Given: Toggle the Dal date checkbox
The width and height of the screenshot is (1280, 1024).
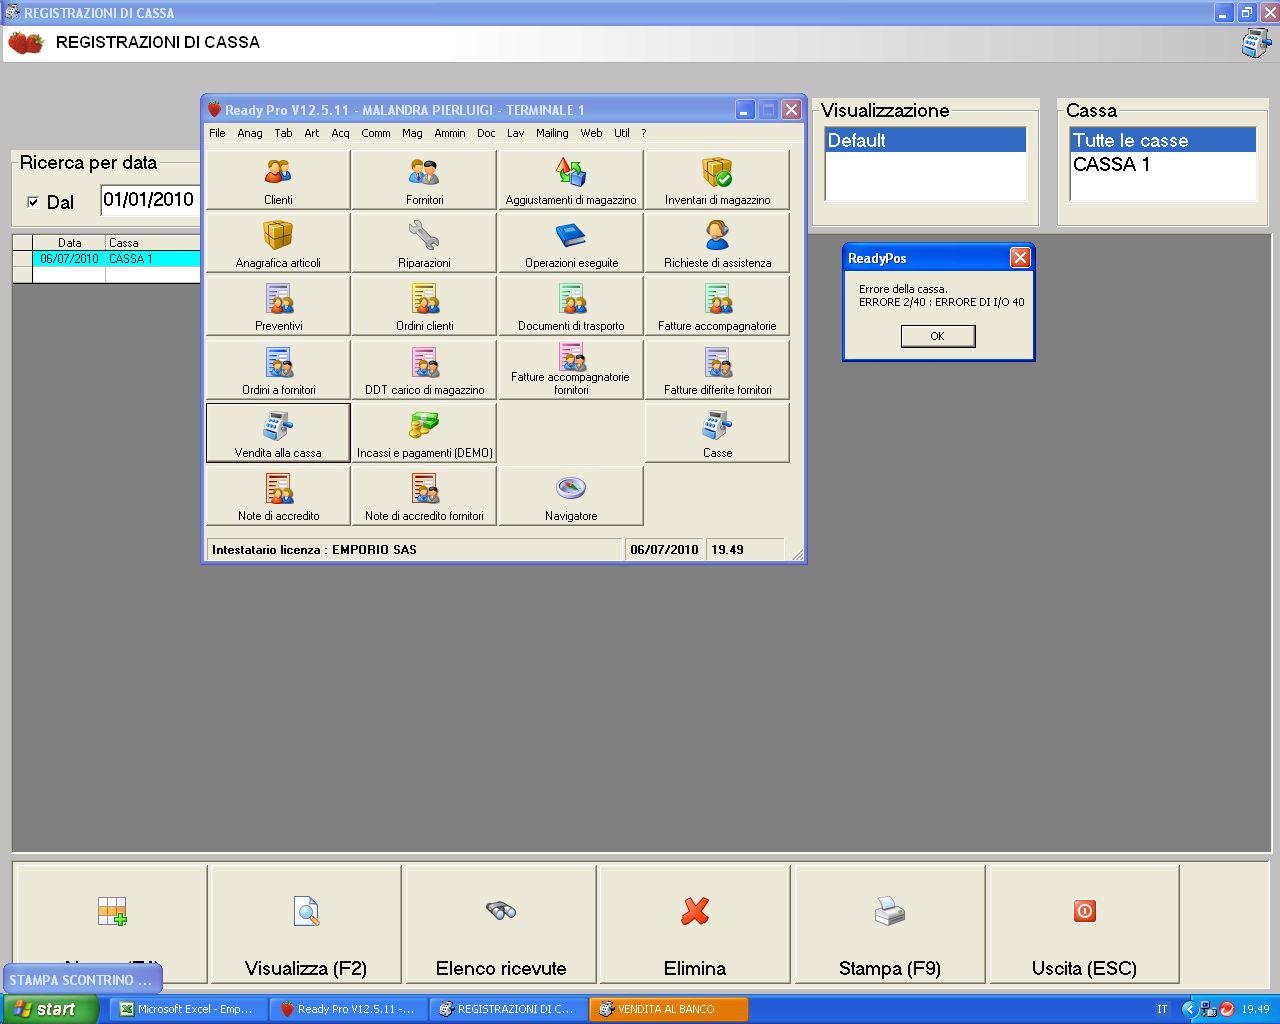Looking at the screenshot, I should coord(33,202).
